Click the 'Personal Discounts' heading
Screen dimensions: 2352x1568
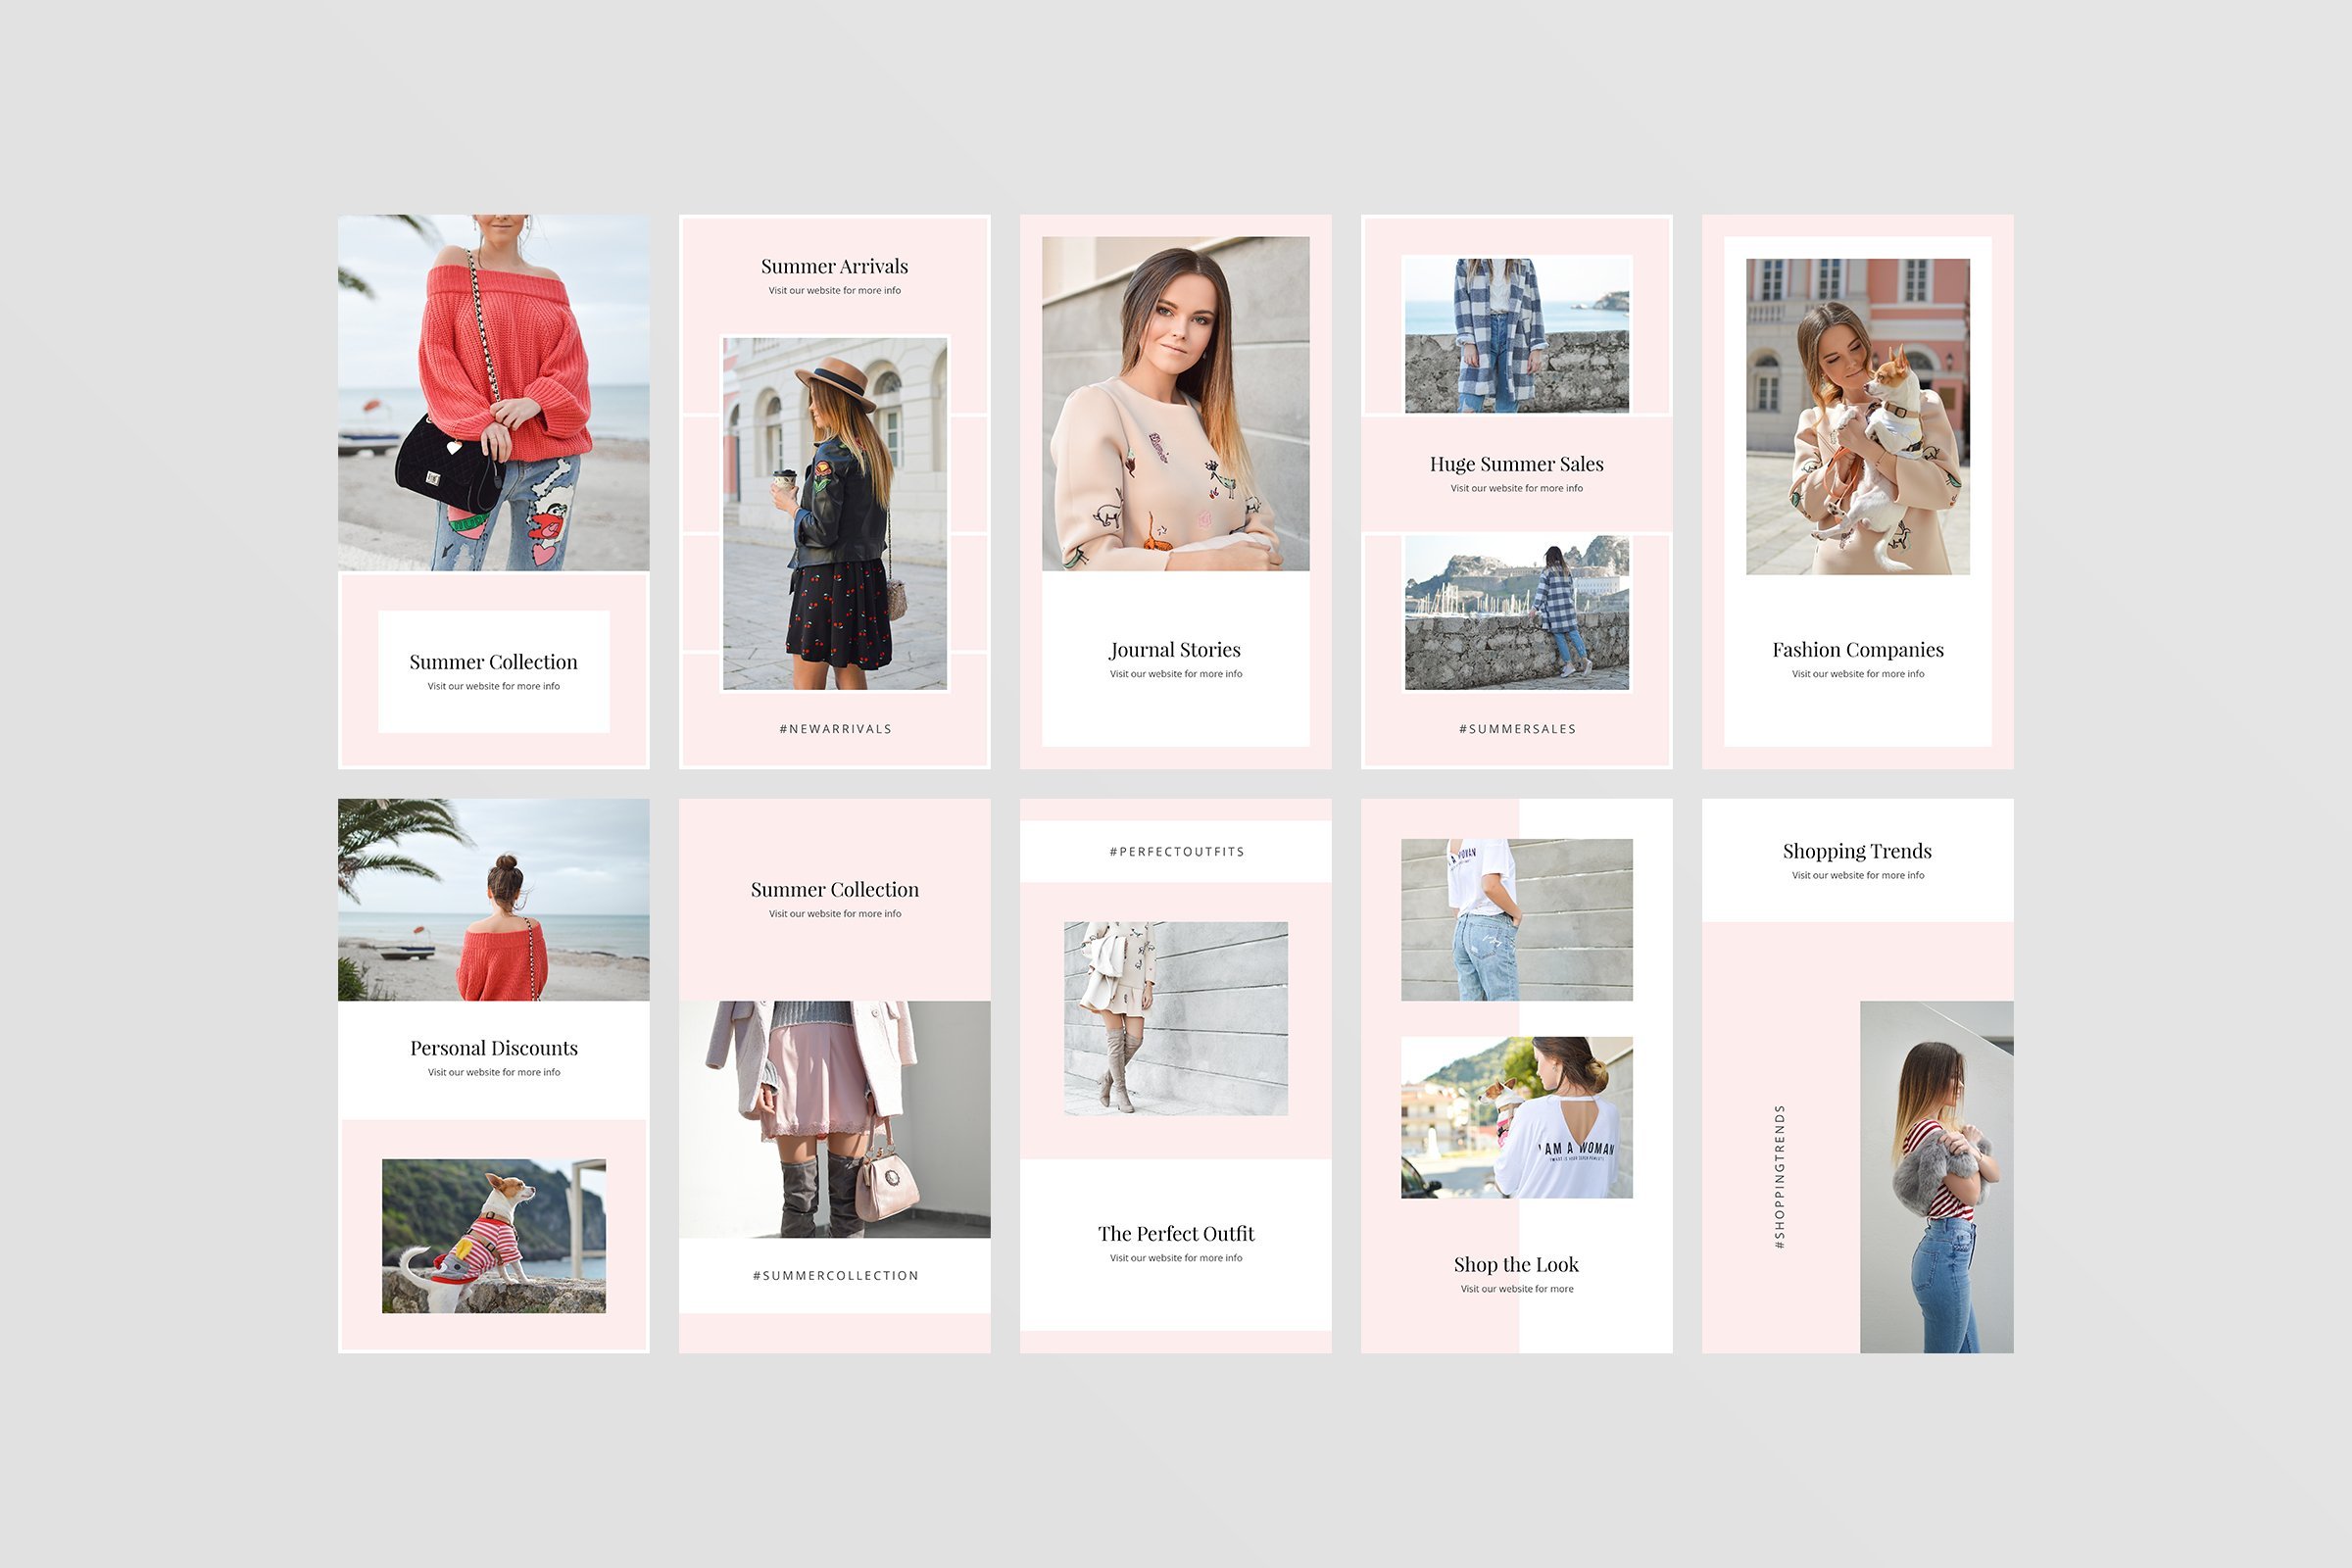tap(494, 1048)
